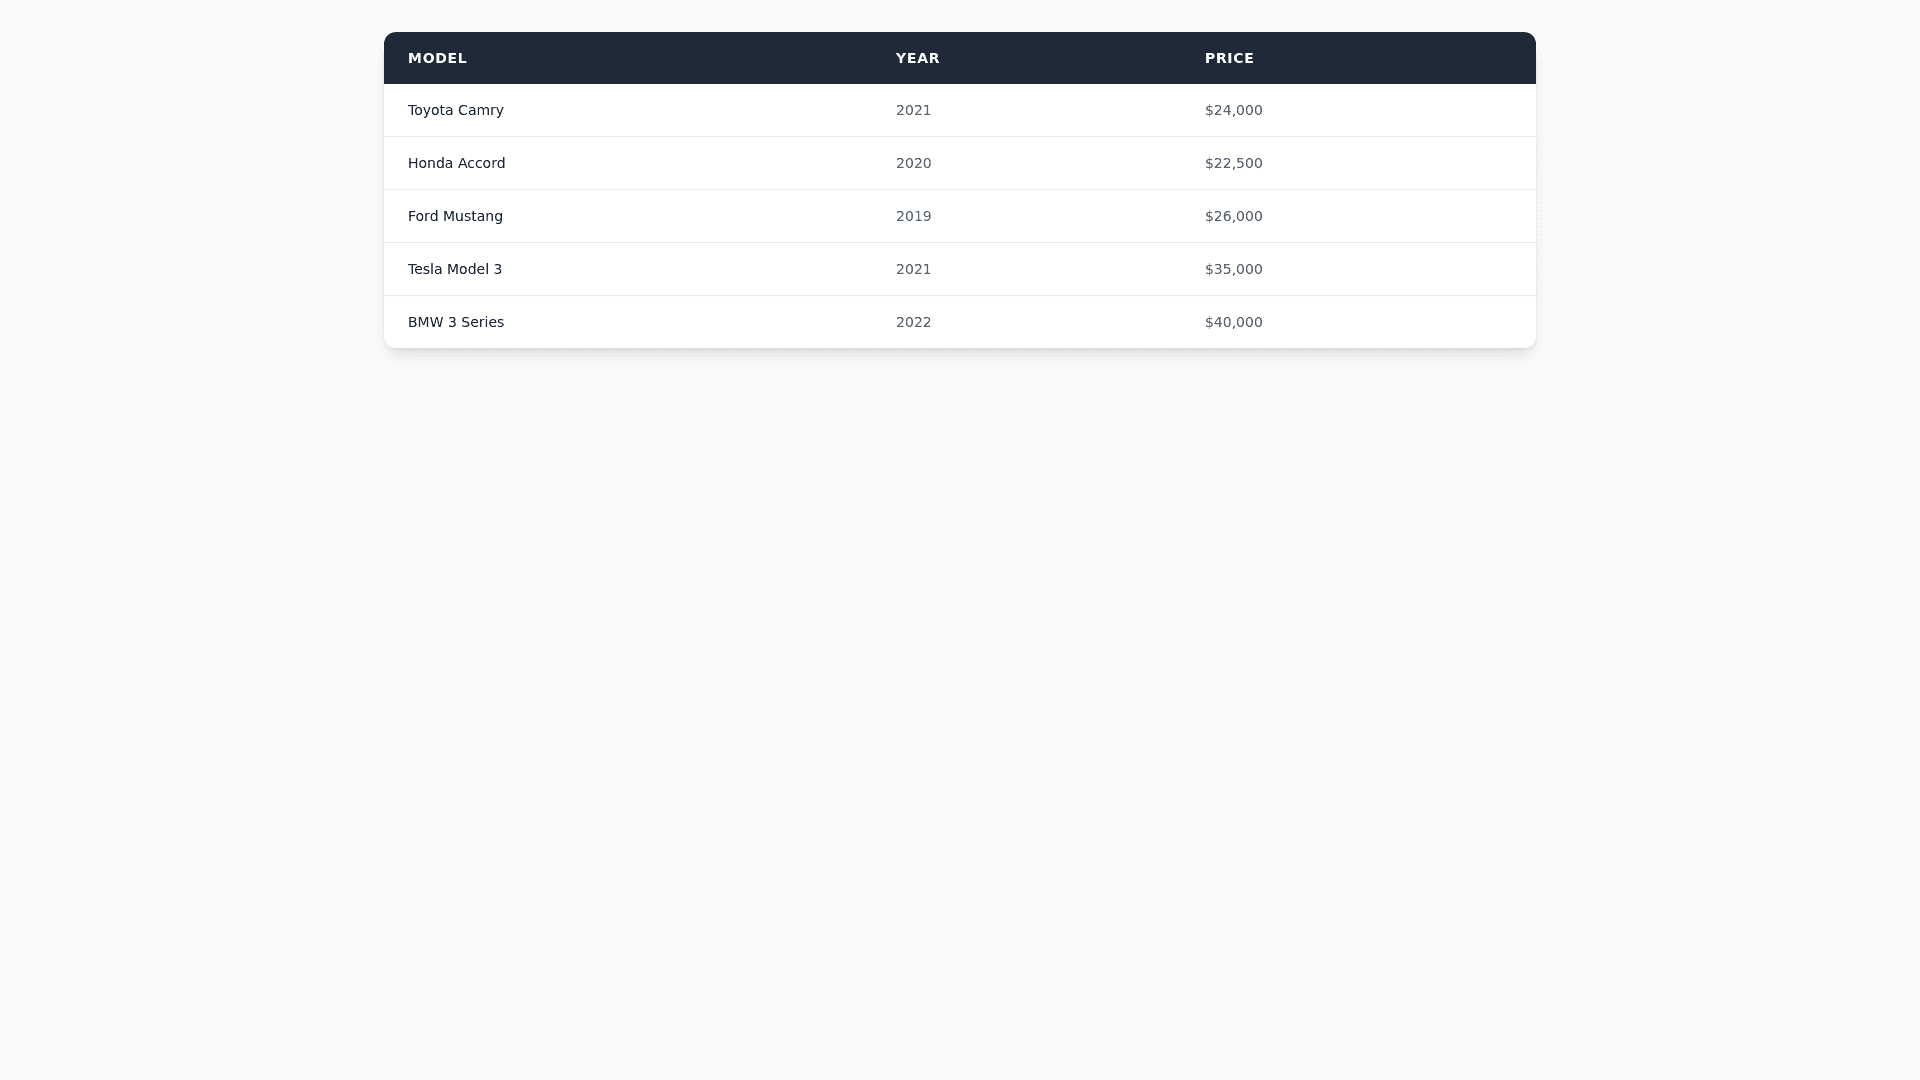Click the Honda Accord year 2020

click(913, 163)
